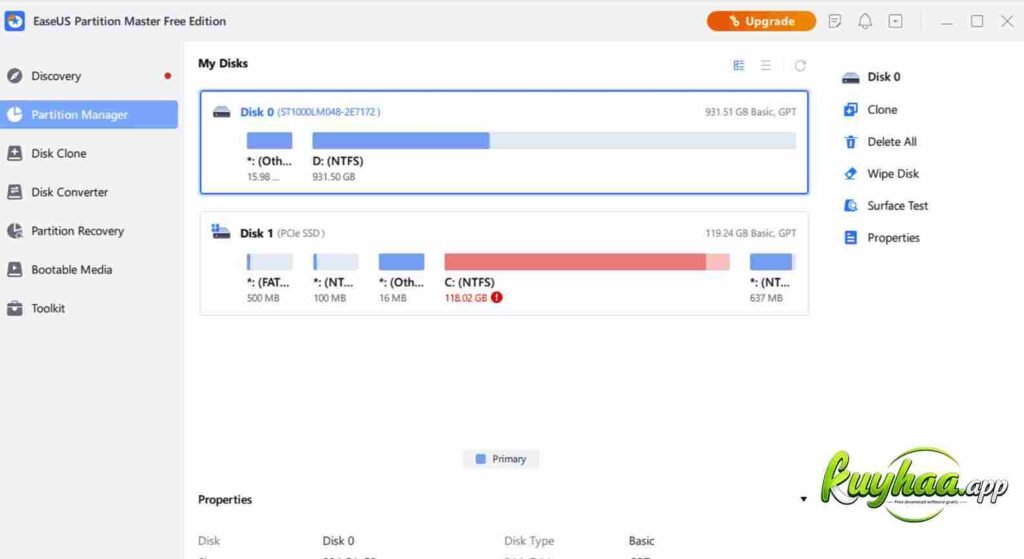Select the C: (NTFS) partition bar

point(586,262)
